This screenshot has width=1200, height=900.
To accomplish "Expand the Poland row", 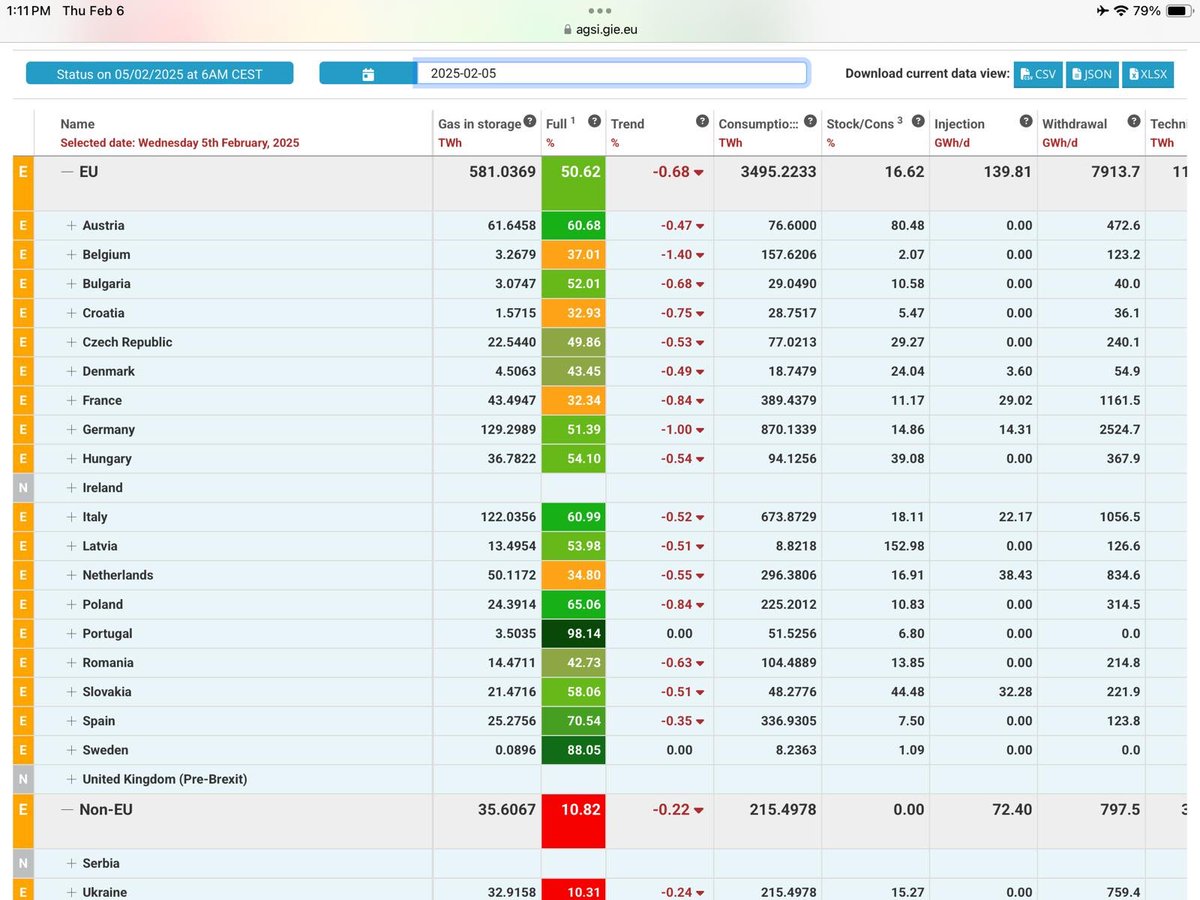I will (x=72, y=604).
